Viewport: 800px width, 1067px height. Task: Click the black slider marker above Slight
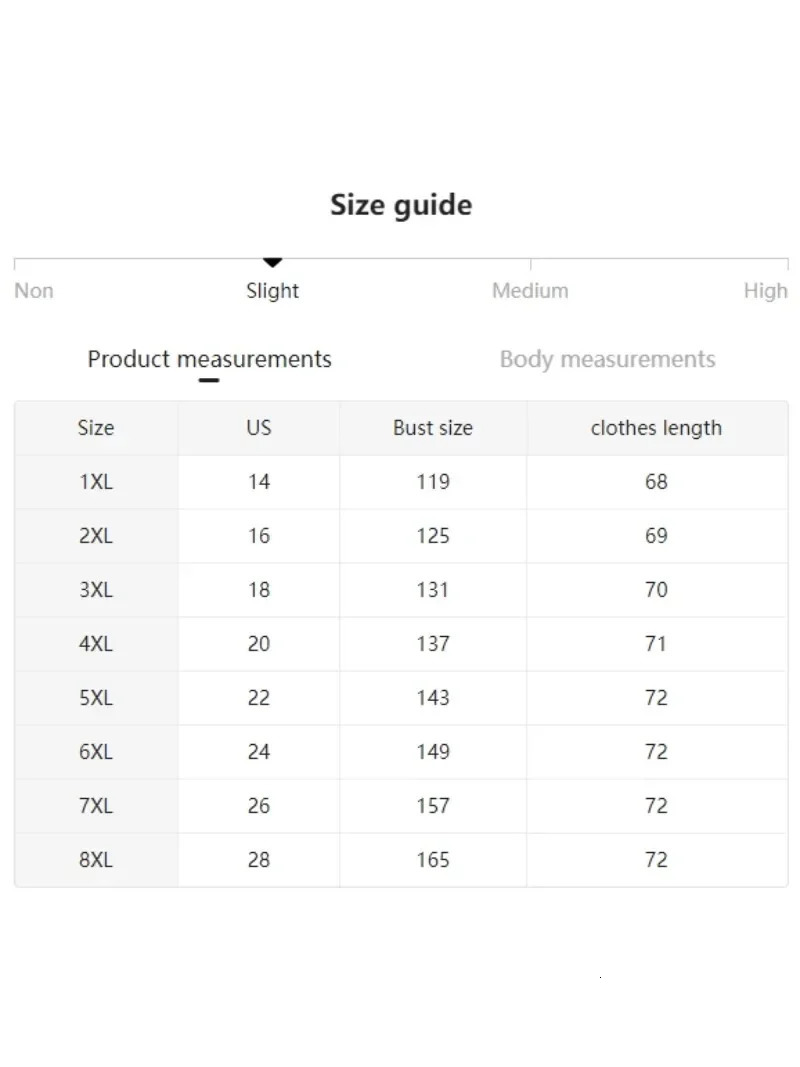272,263
